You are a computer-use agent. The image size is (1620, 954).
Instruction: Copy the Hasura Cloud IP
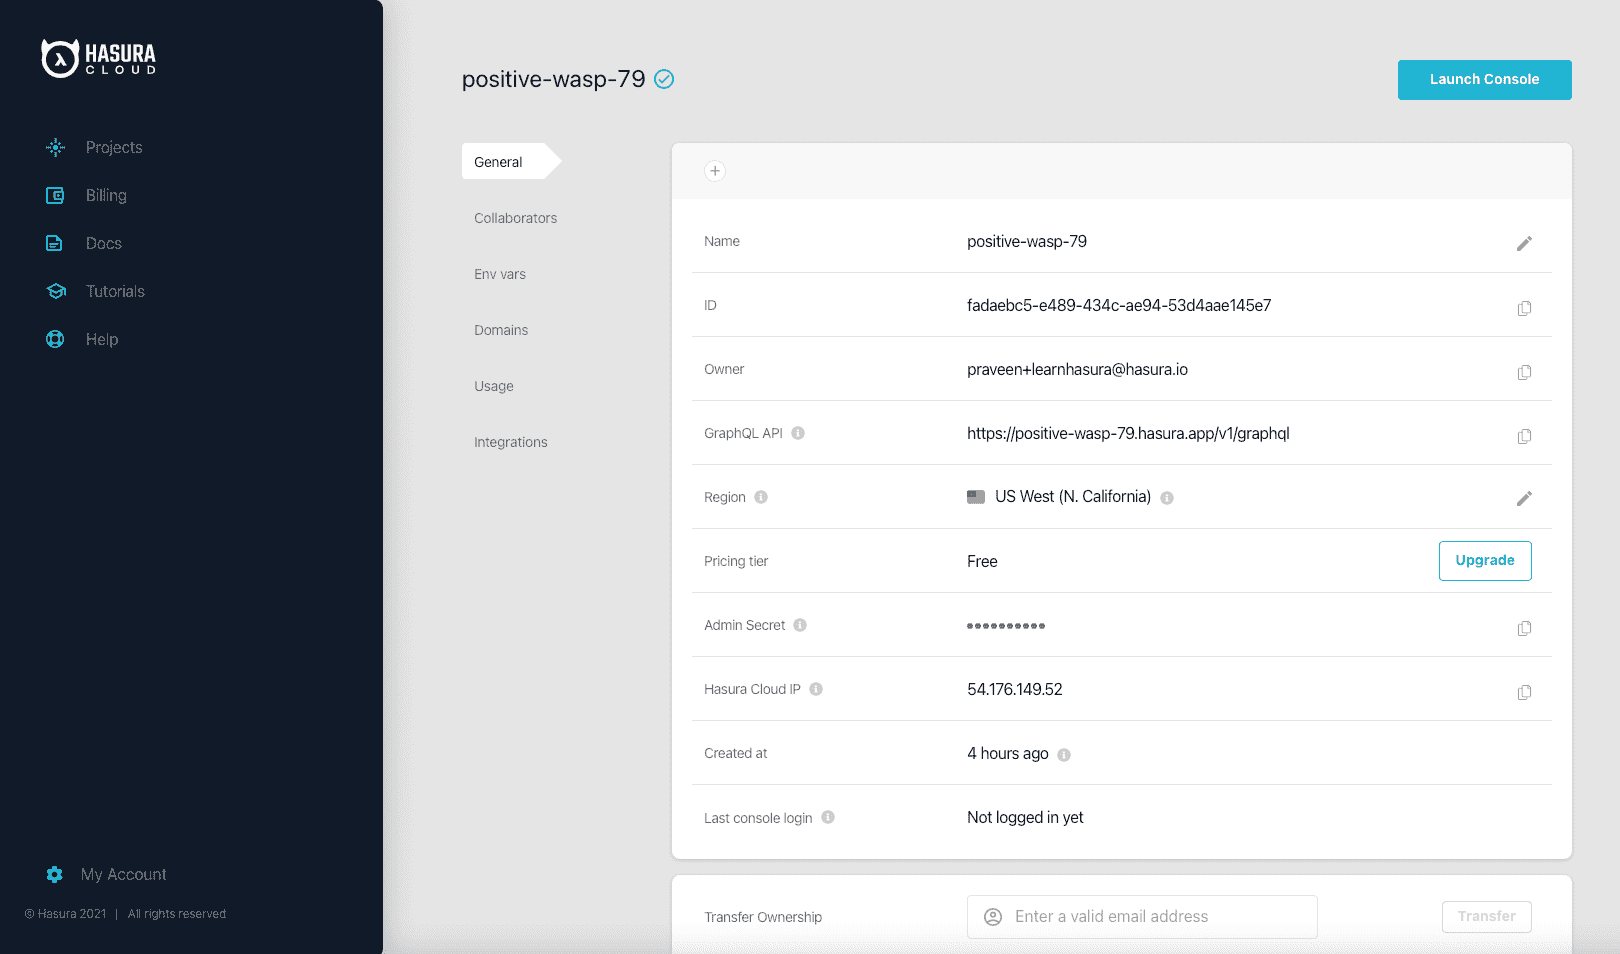1524,692
